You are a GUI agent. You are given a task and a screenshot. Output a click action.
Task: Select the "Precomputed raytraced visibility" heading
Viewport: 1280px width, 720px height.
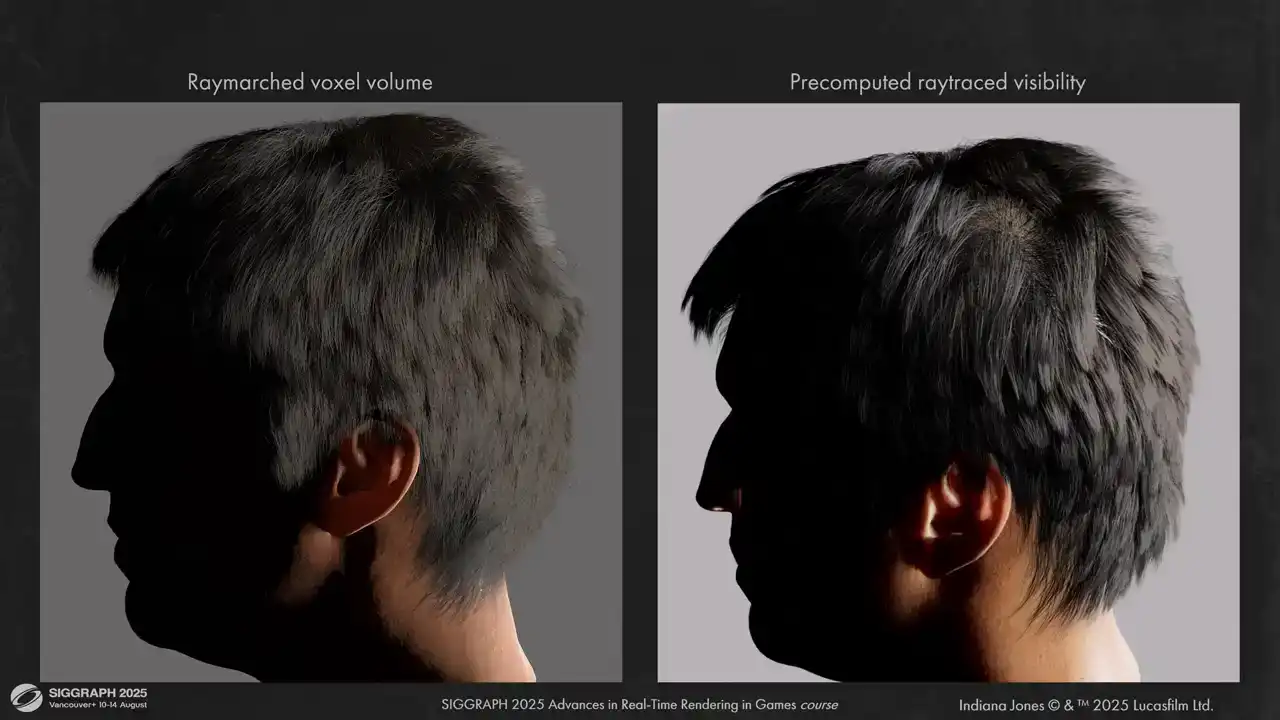(x=937, y=82)
